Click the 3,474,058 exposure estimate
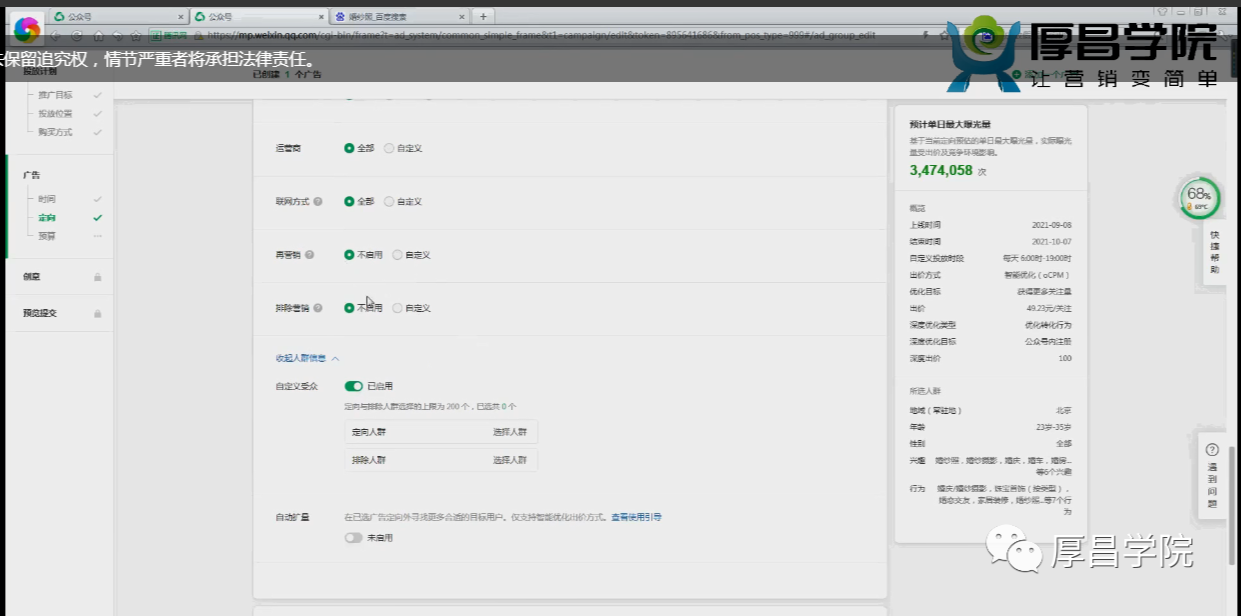Image resolution: width=1241 pixels, height=616 pixels. click(x=941, y=170)
